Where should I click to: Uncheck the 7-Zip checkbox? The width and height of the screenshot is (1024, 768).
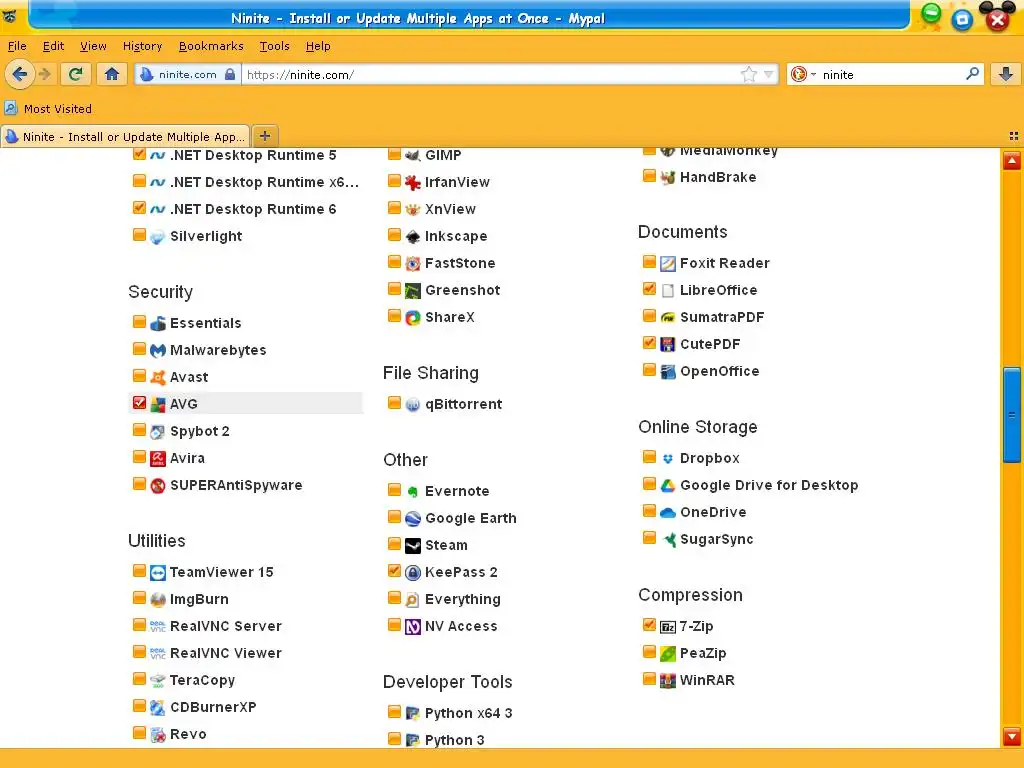coord(649,625)
